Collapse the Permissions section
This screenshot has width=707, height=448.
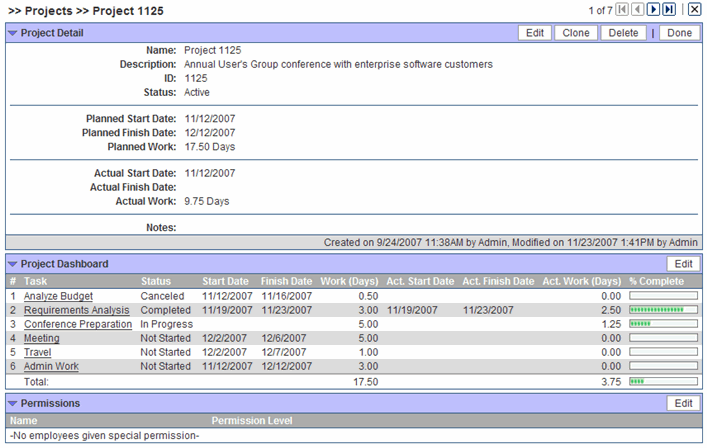pyautogui.click(x=12, y=403)
